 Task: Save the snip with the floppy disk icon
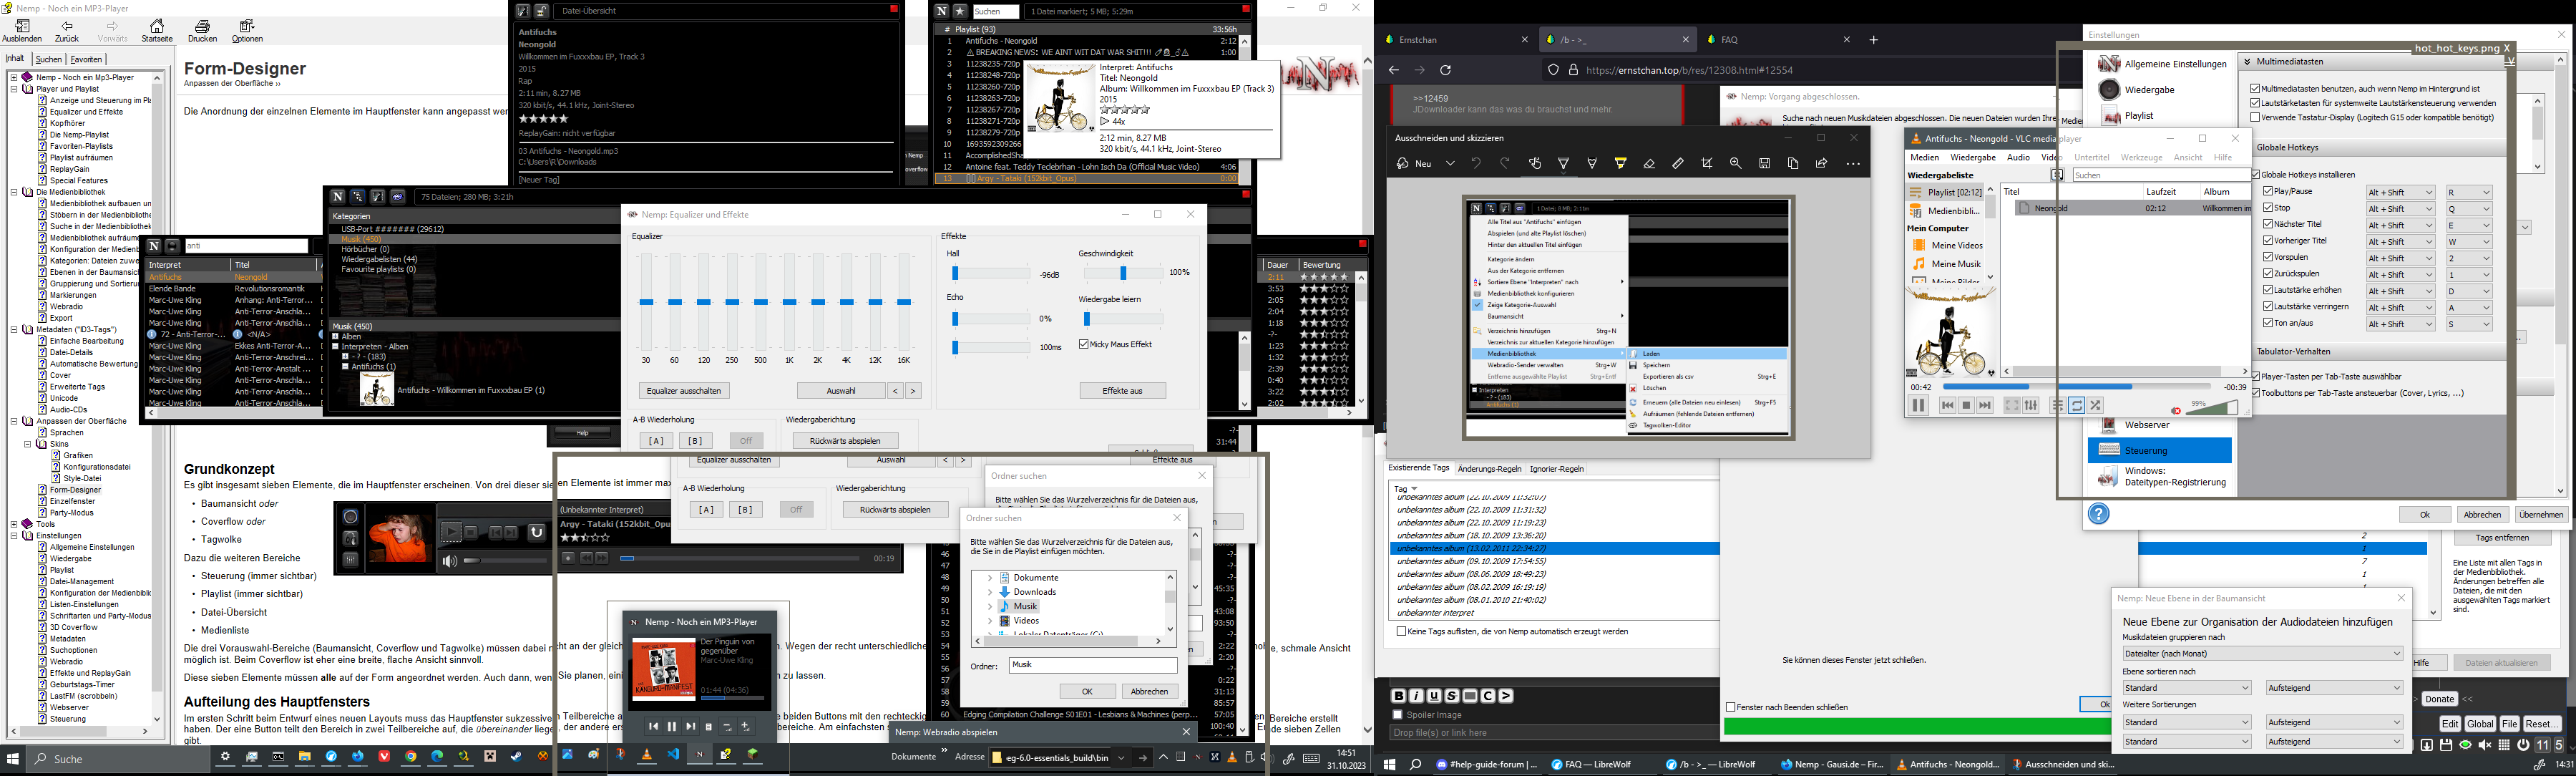1765,164
